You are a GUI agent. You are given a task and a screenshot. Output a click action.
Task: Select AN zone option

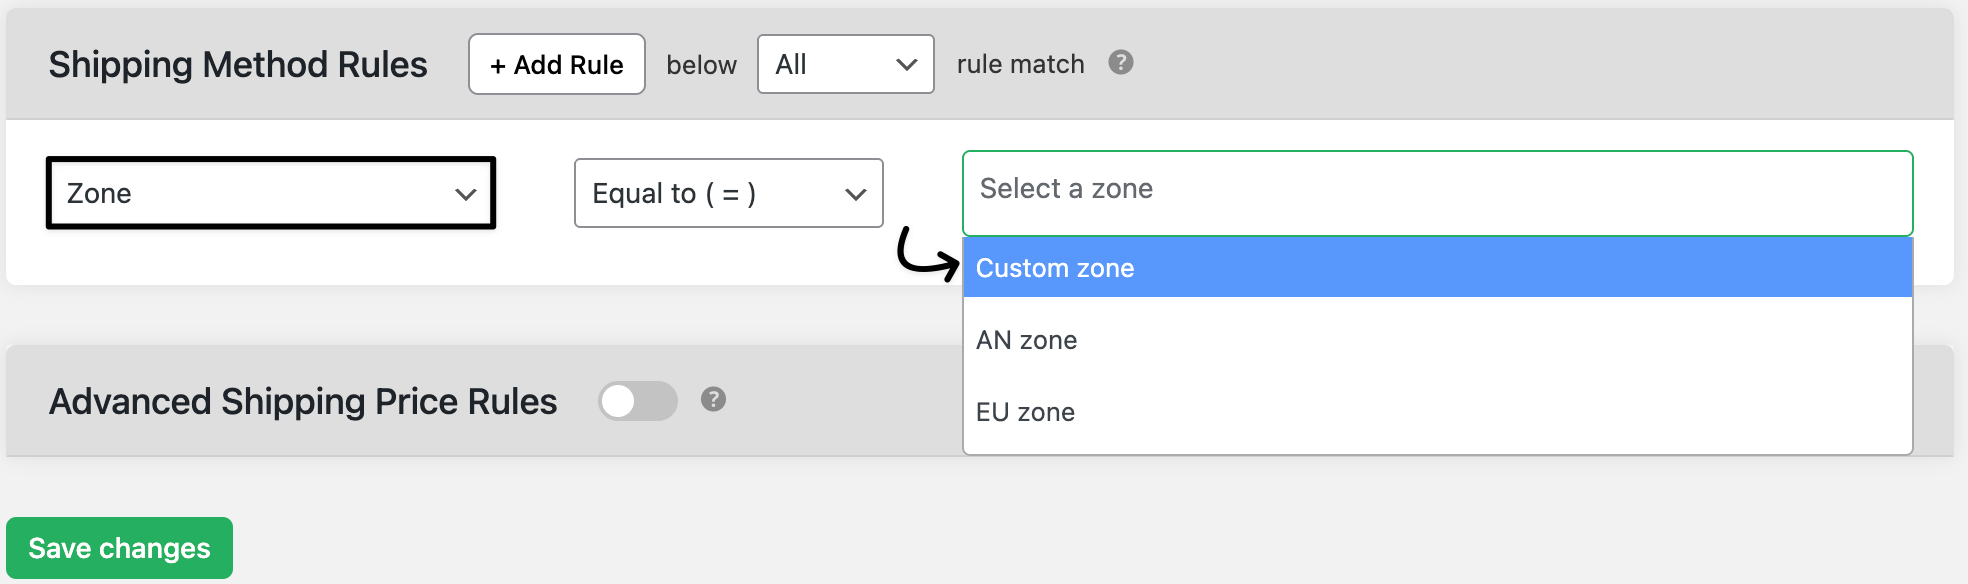coord(1438,340)
